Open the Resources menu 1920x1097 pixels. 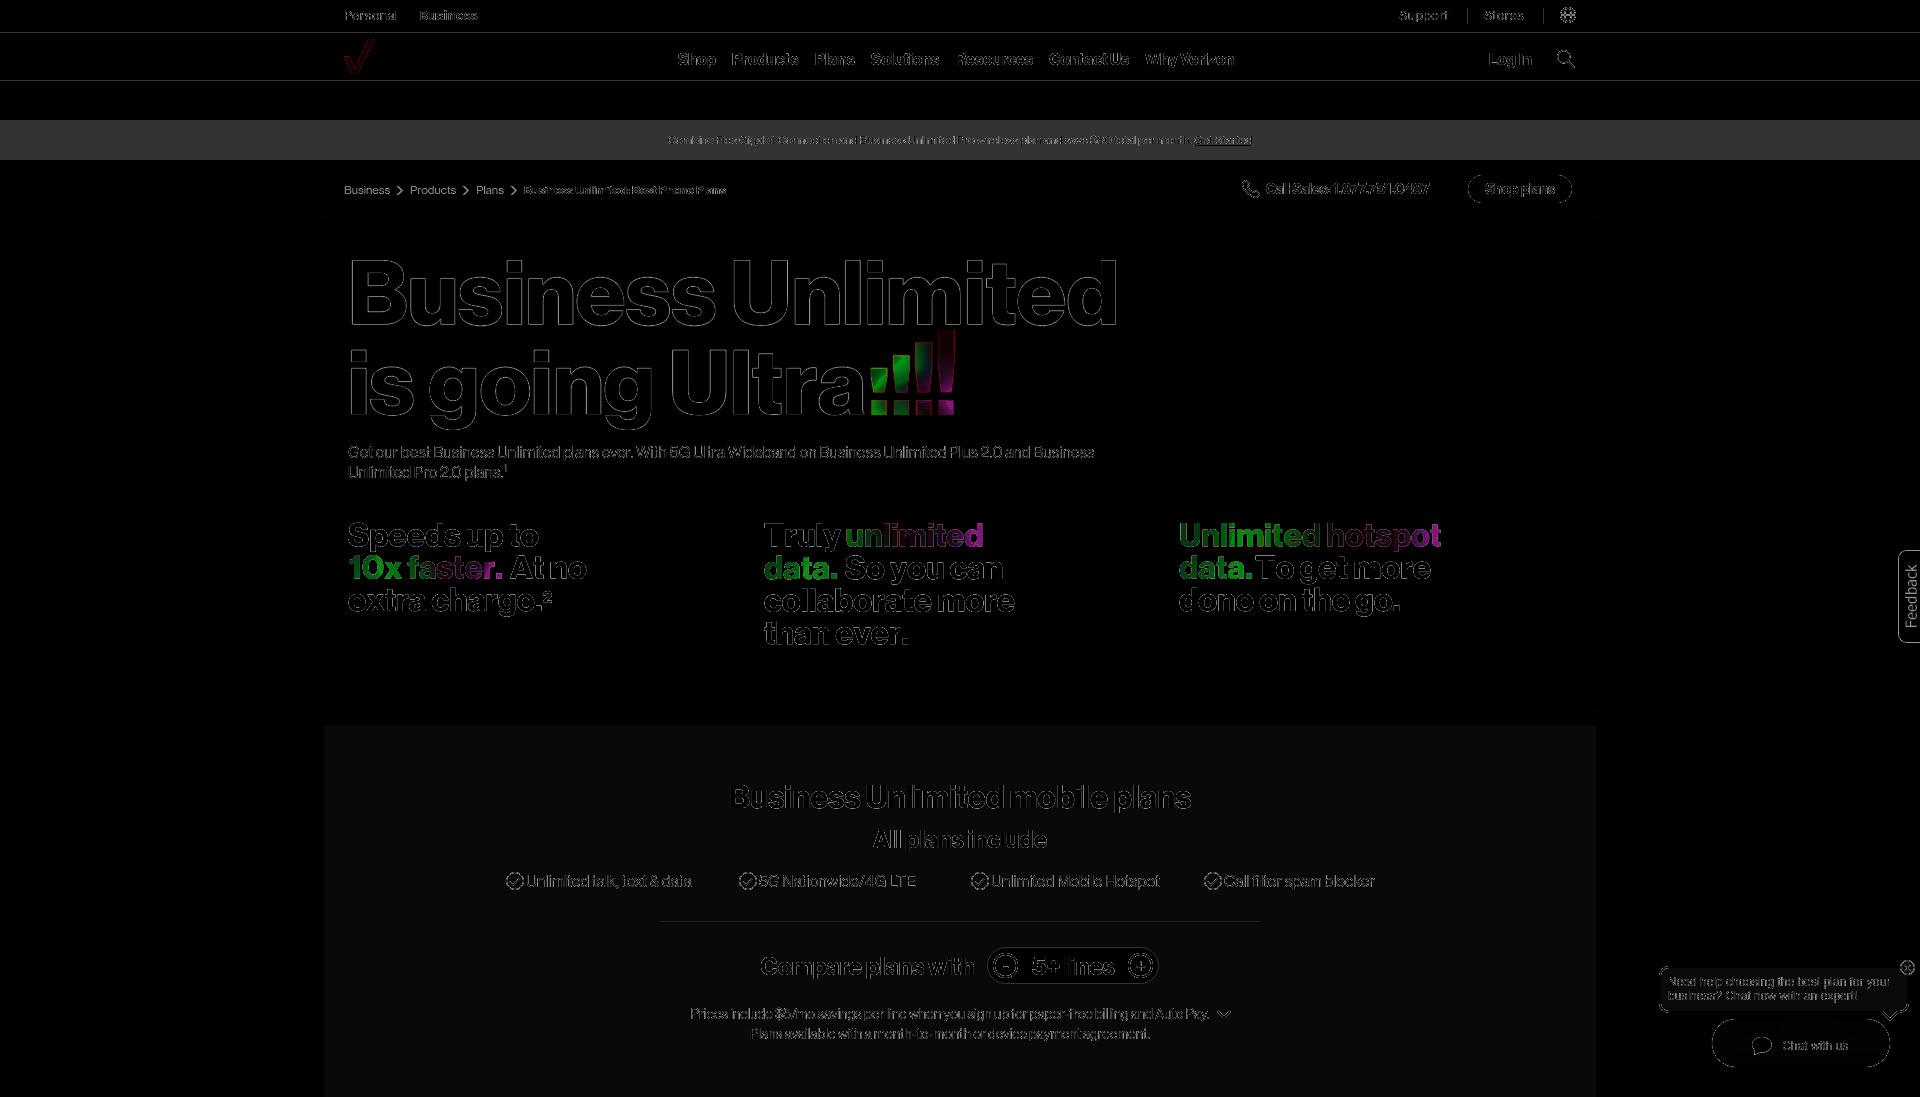point(995,59)
